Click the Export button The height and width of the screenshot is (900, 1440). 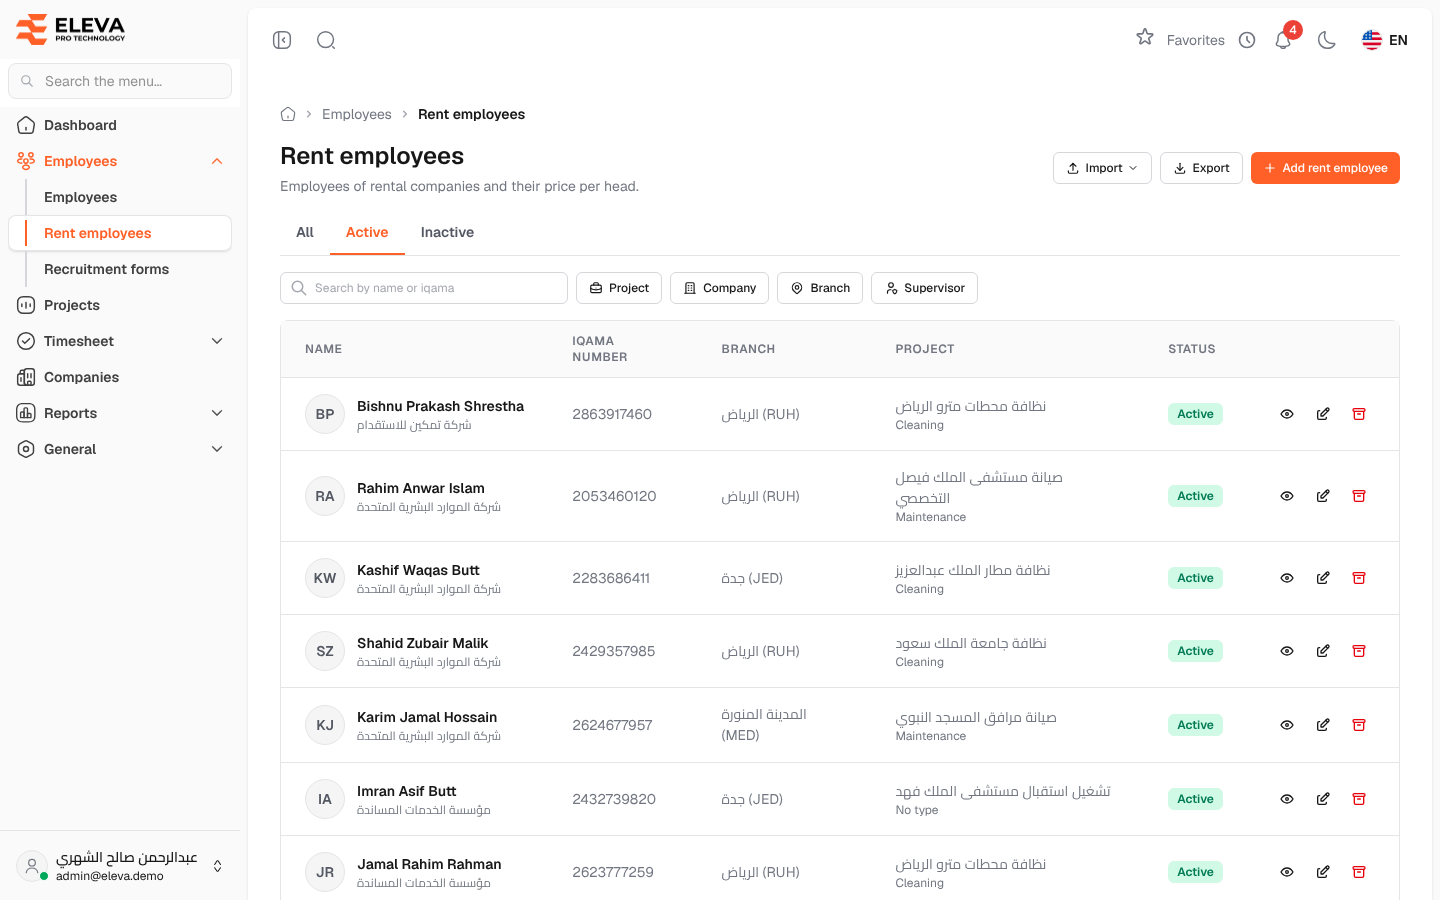pos(1201,168)
